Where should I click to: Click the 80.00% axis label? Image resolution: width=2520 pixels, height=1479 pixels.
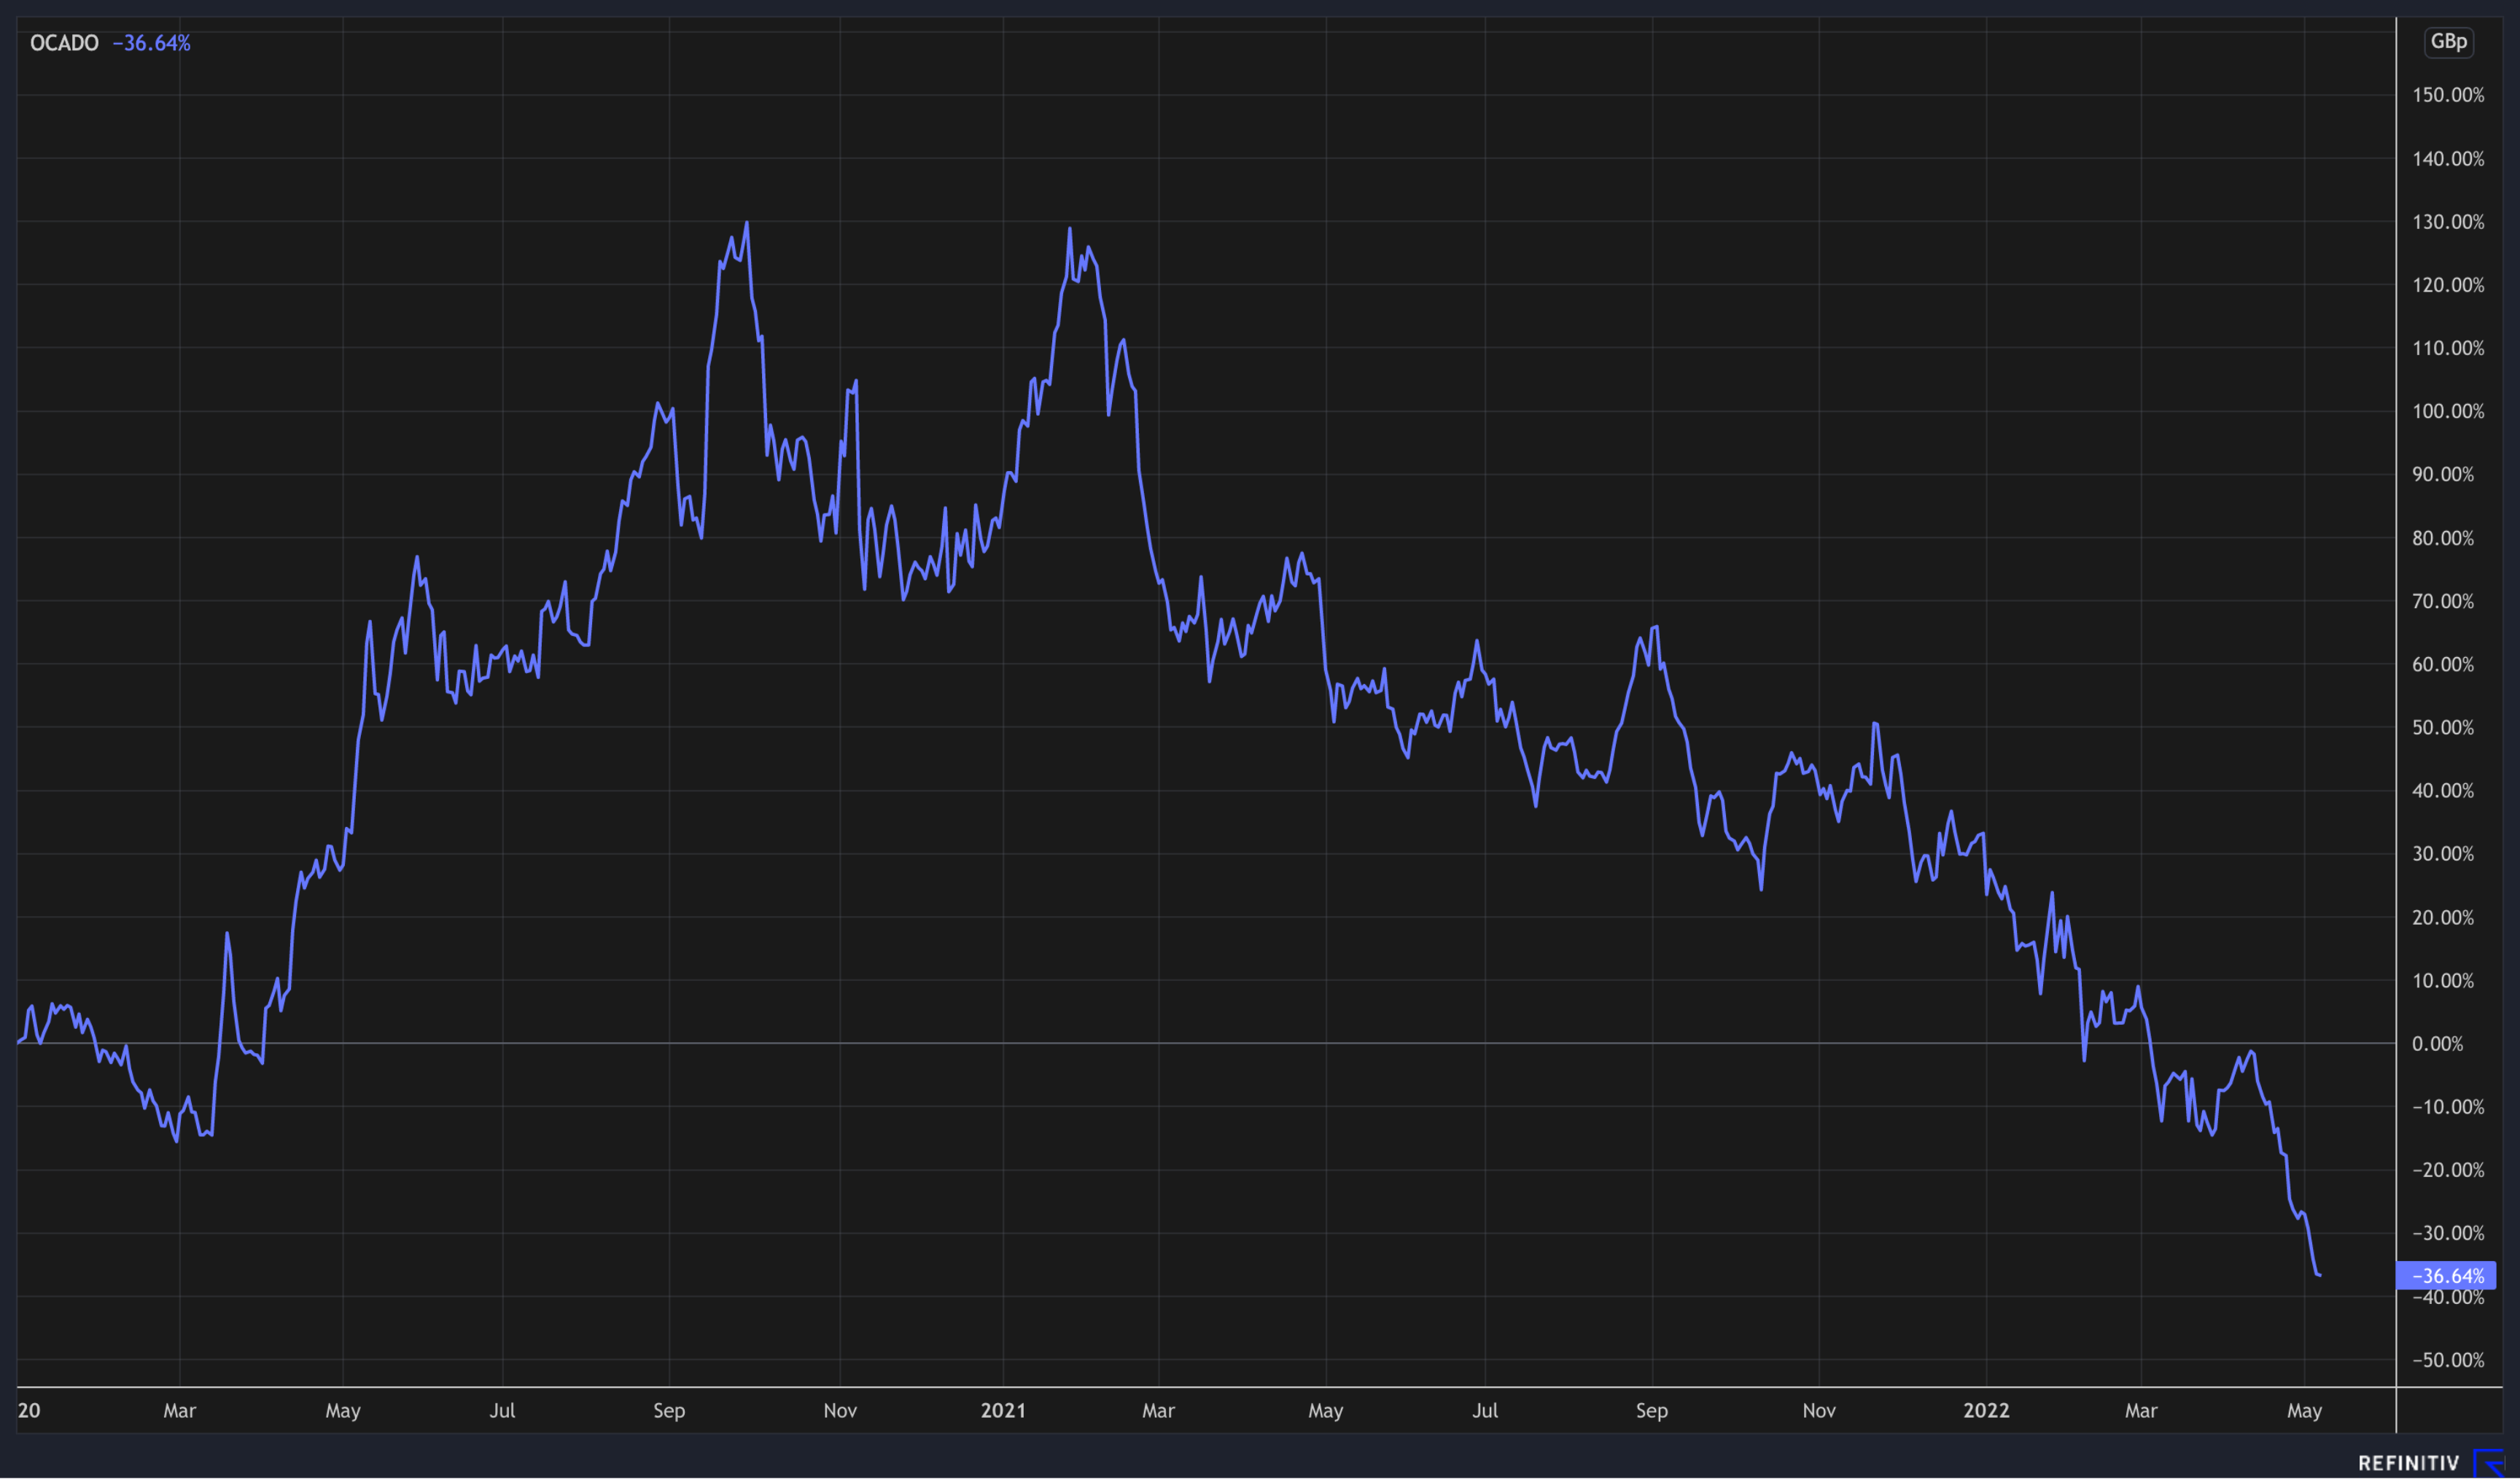click(2443, 538)
